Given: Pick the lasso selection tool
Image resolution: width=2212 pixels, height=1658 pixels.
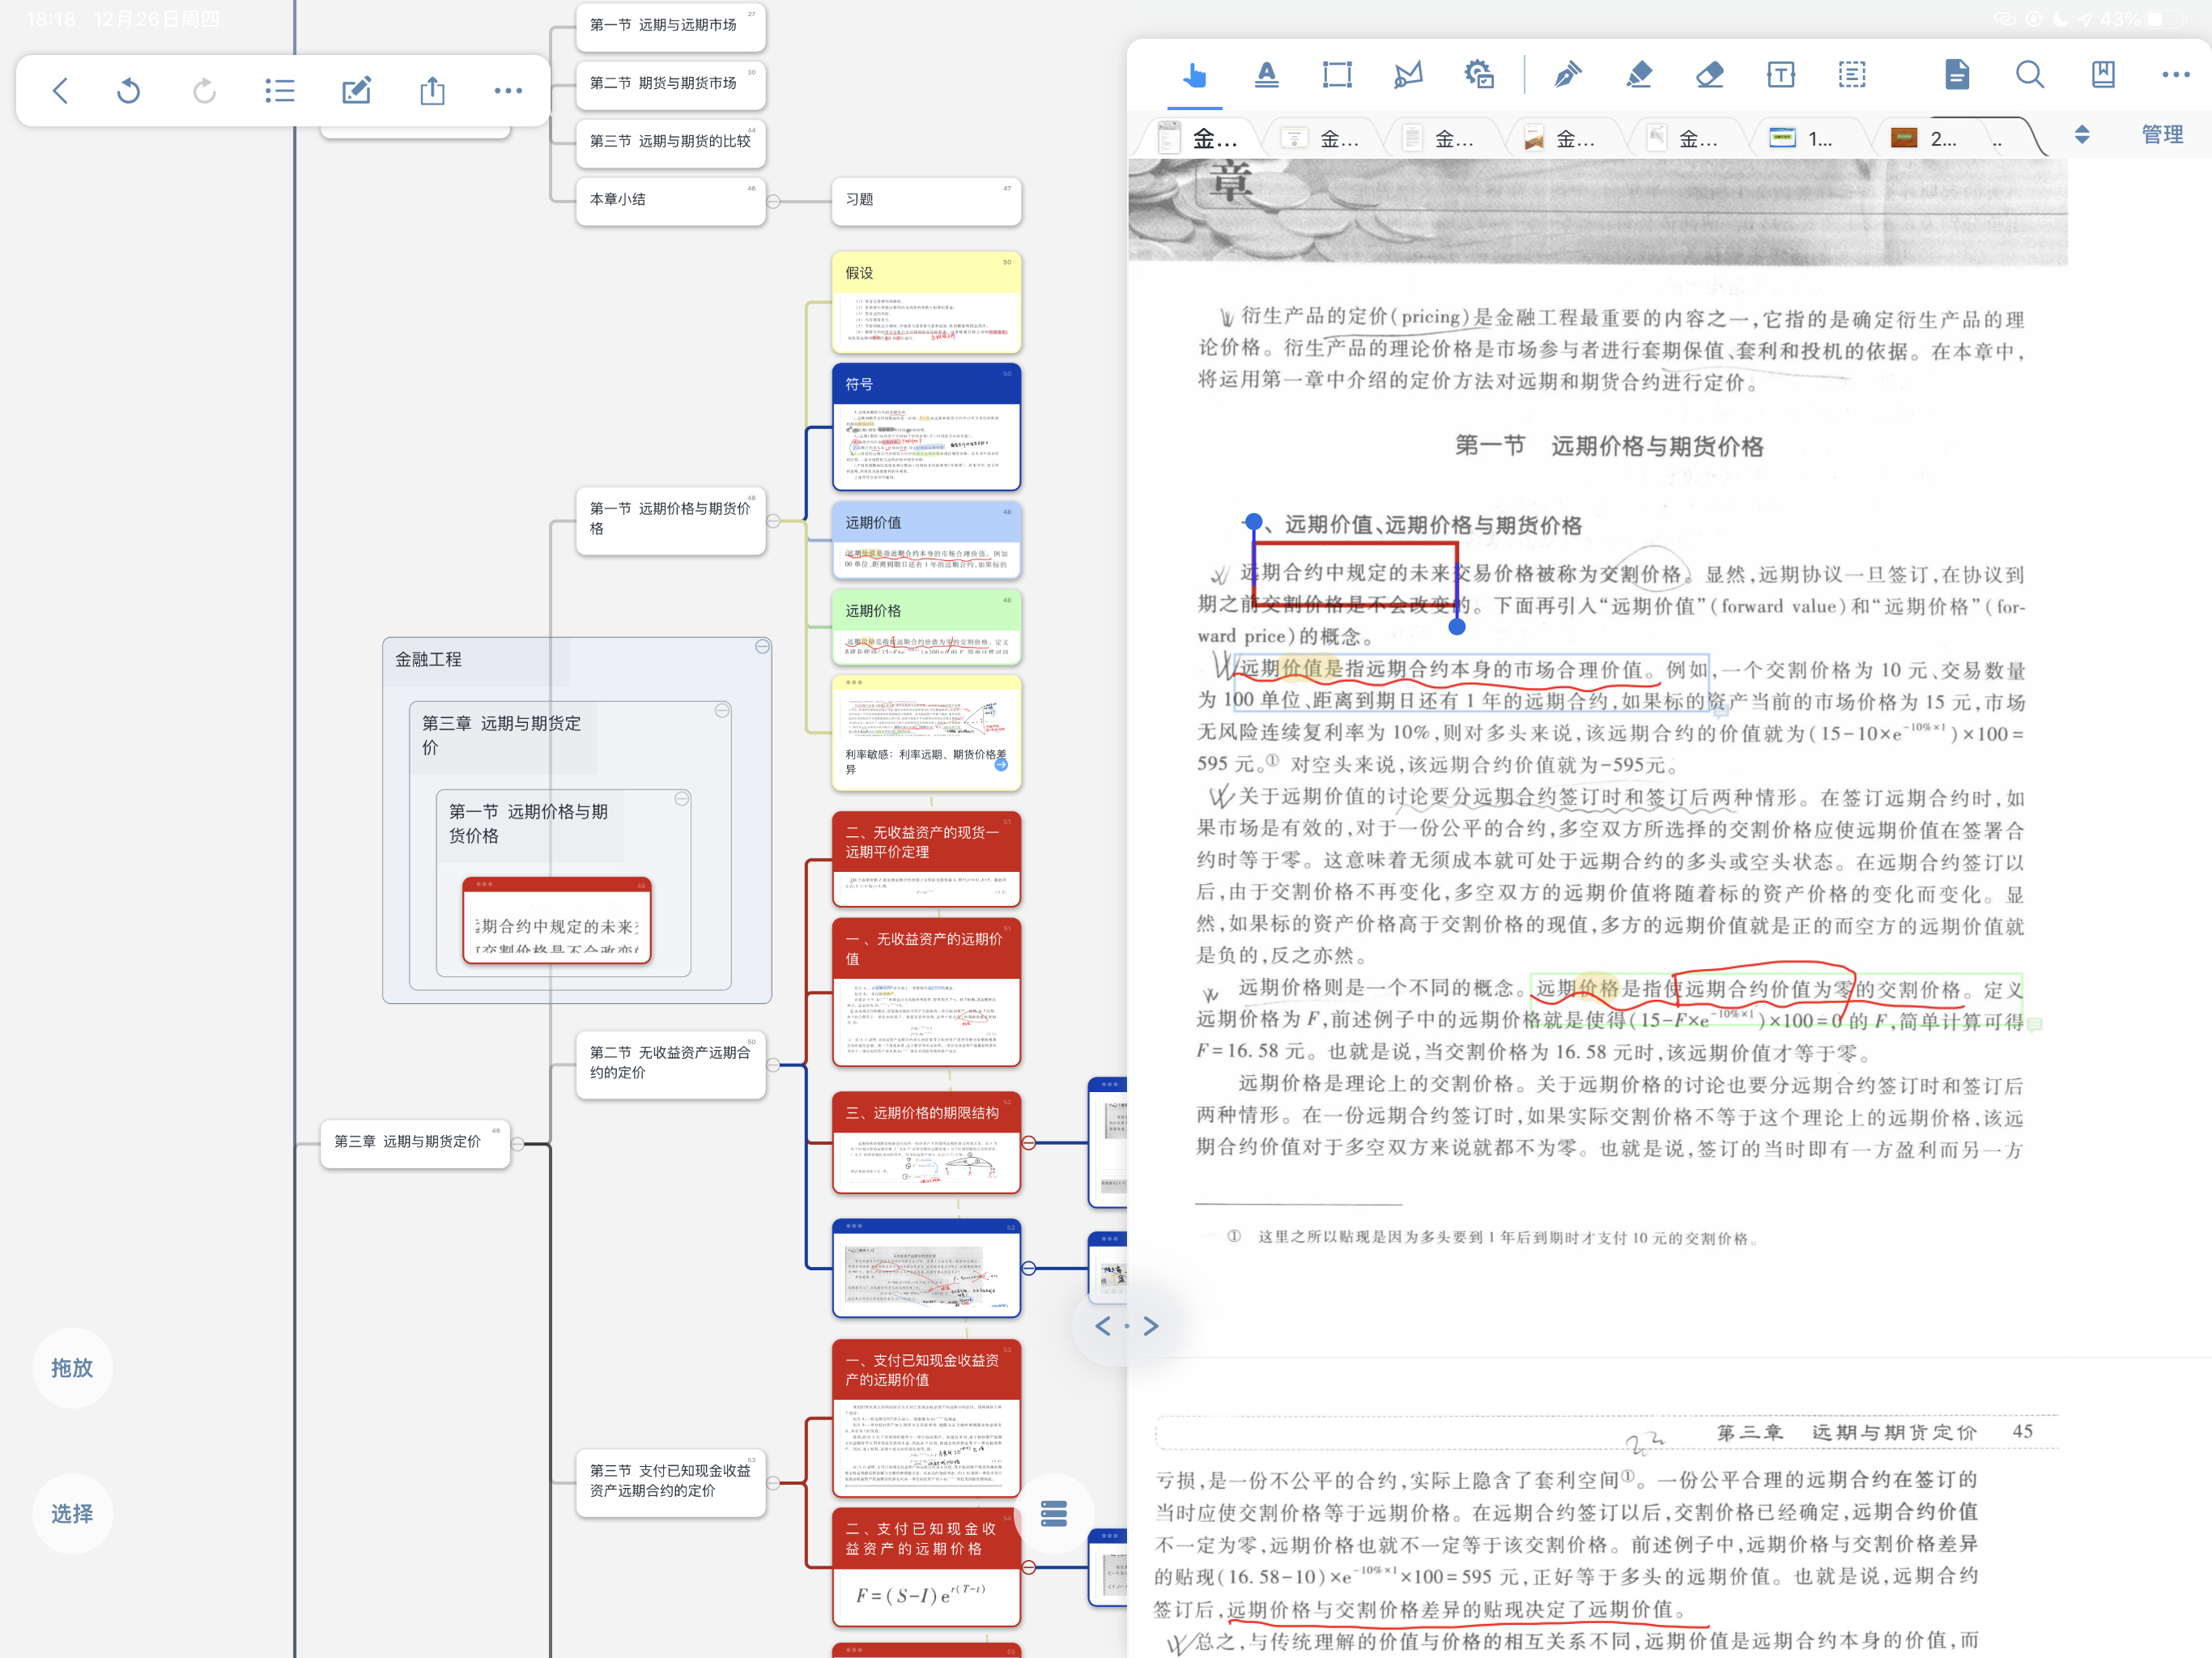Looking at the screenshot, I should (x=1408, y=75).
